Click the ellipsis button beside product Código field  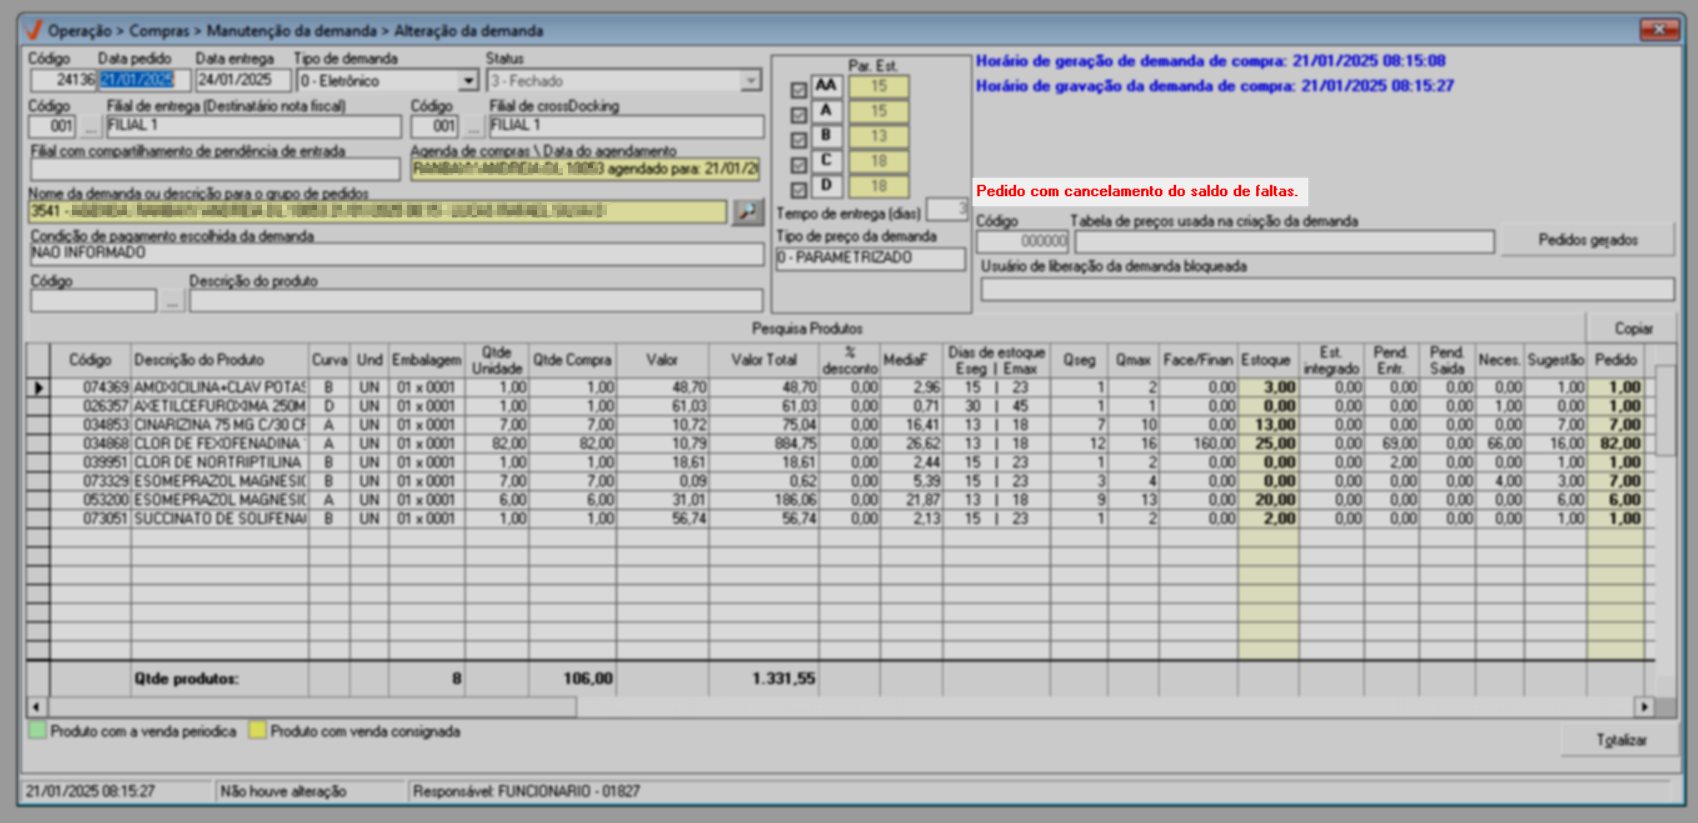(x=172, y=301)
